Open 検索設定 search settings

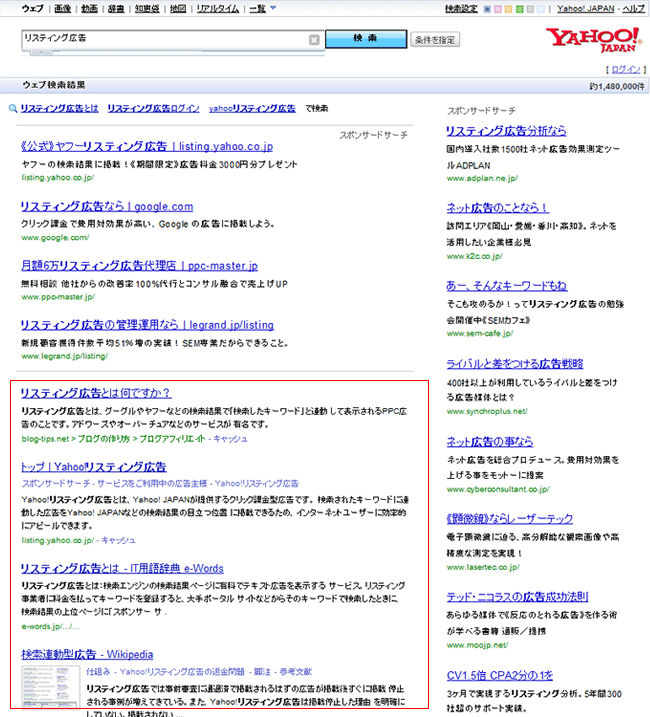point(461,9)
